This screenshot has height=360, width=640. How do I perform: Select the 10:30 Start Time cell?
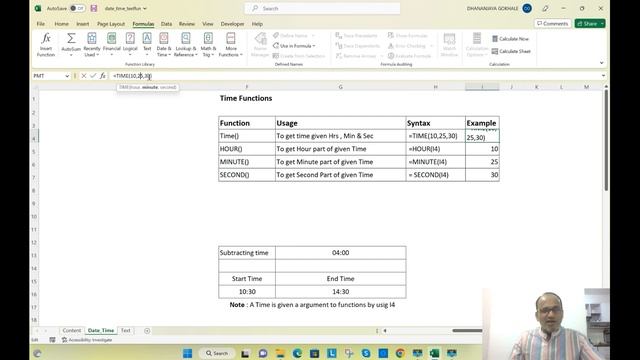(x=247, y=292)
